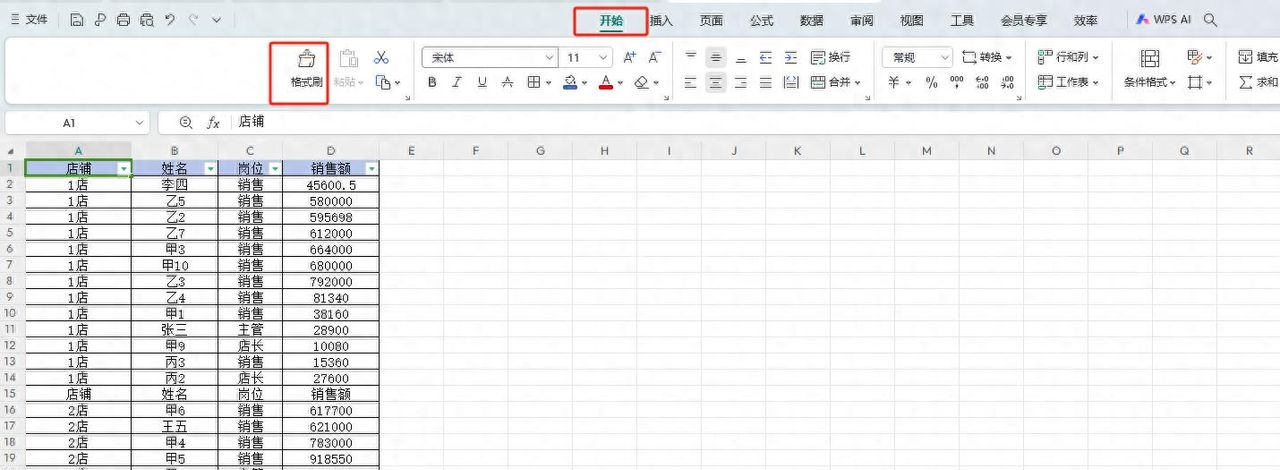Toggle Italic formatting
This screenshot has height=470, width=1280.
457,83
